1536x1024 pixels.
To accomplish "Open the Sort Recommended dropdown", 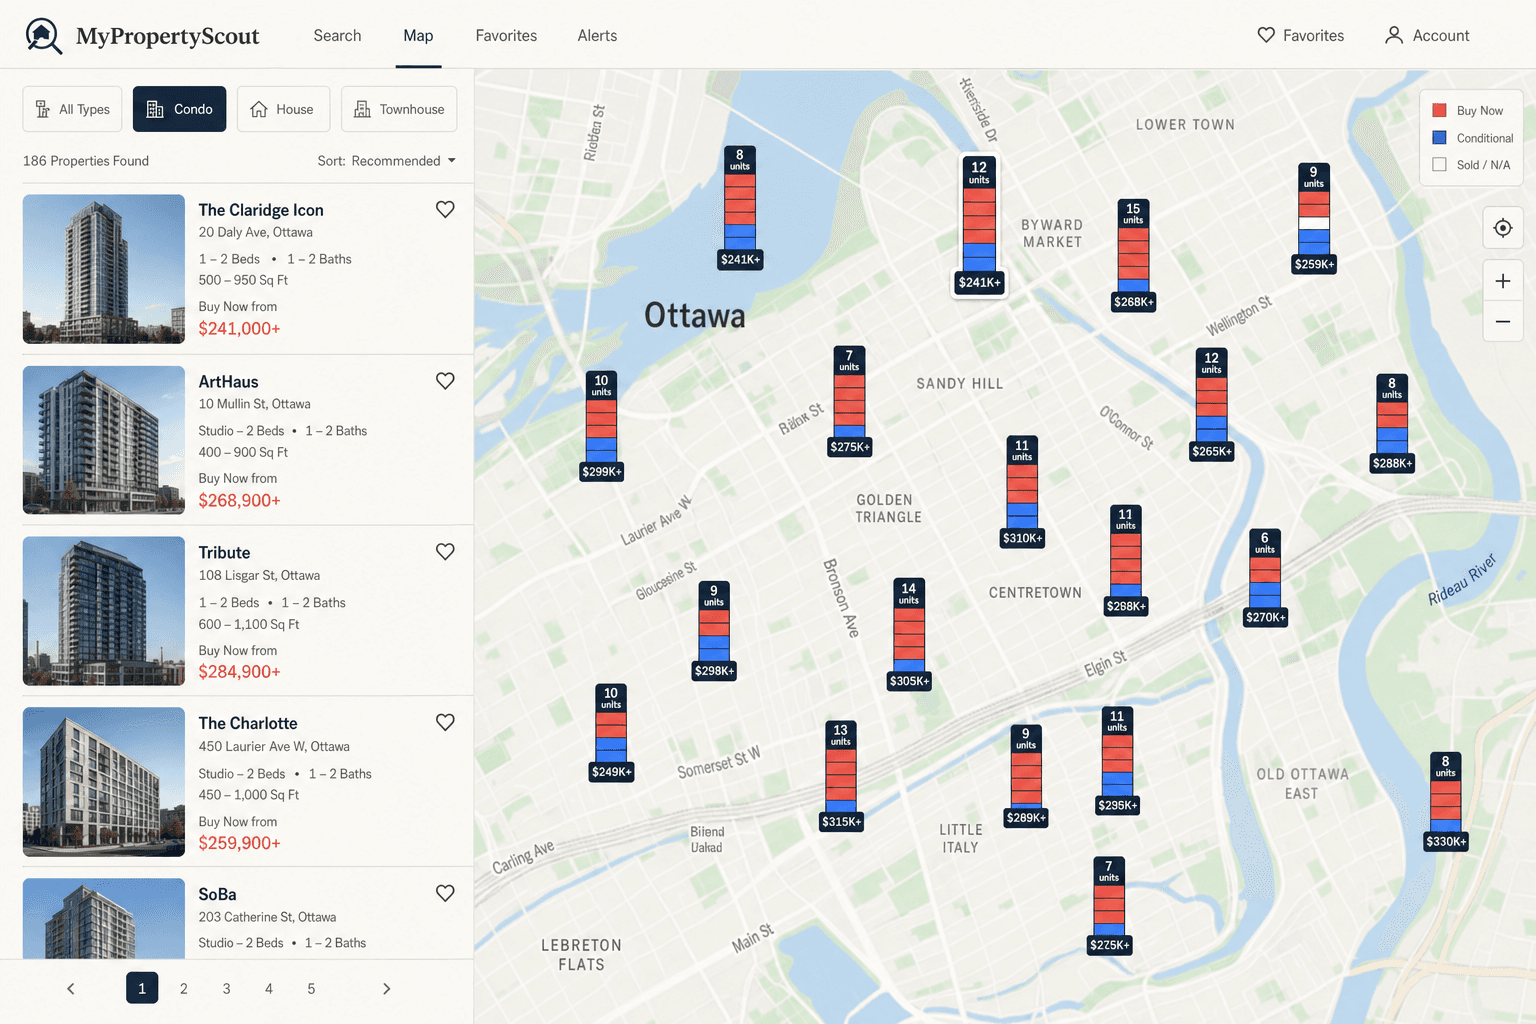I will [387, 161].
